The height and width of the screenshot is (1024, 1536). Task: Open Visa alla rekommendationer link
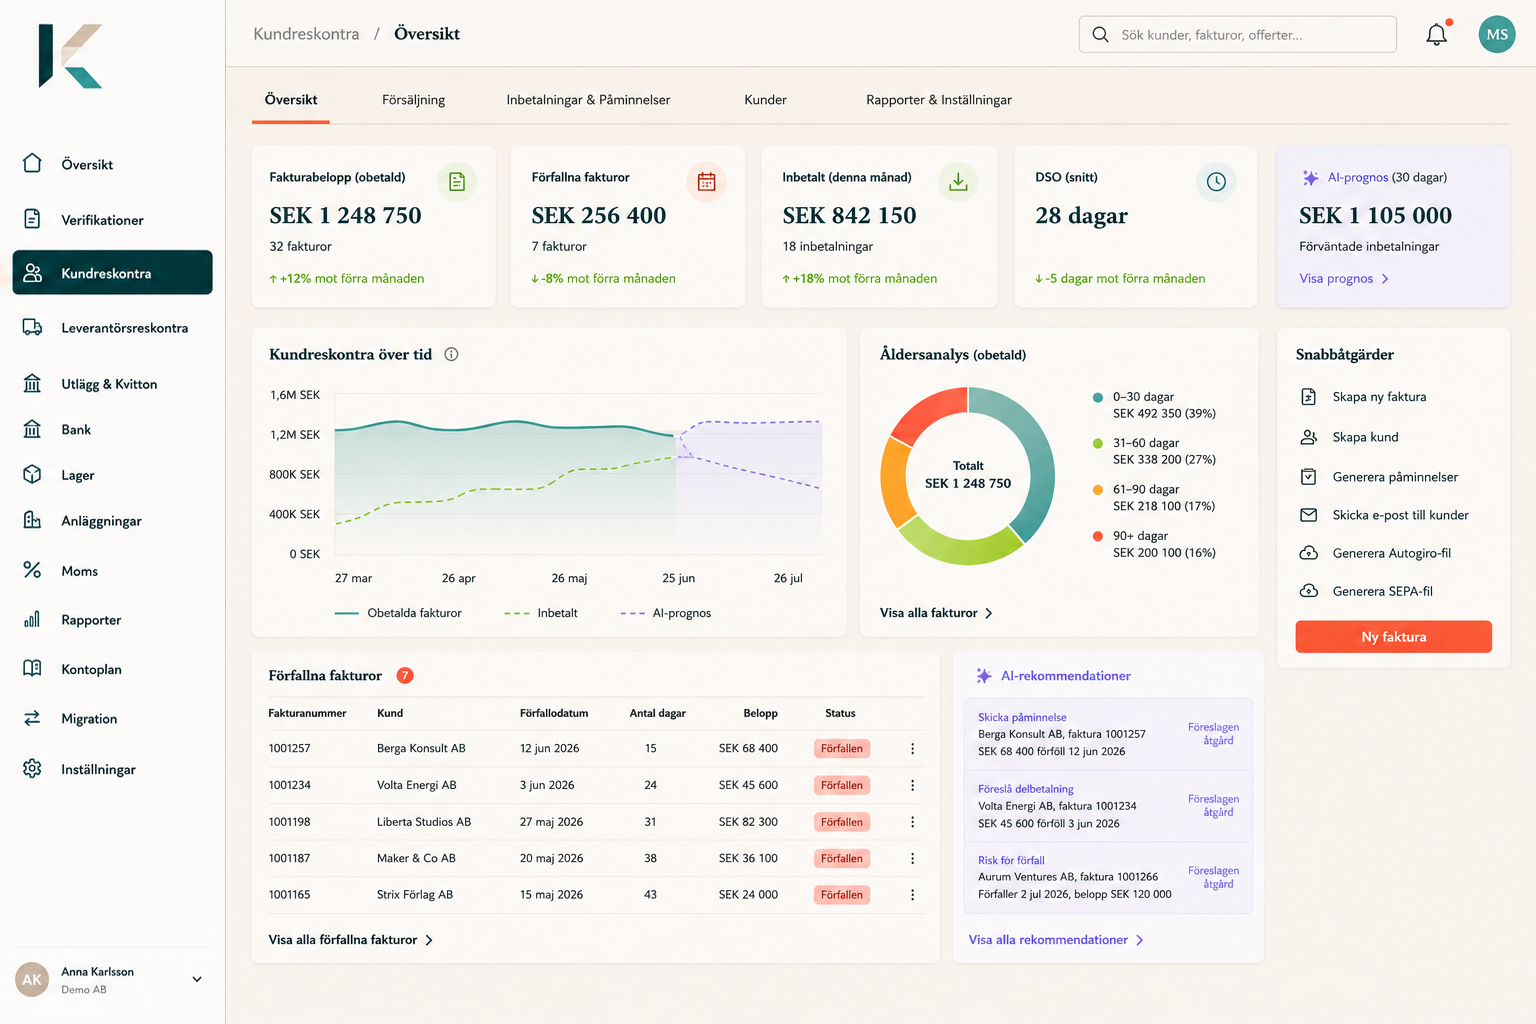tap(1056, 940)
